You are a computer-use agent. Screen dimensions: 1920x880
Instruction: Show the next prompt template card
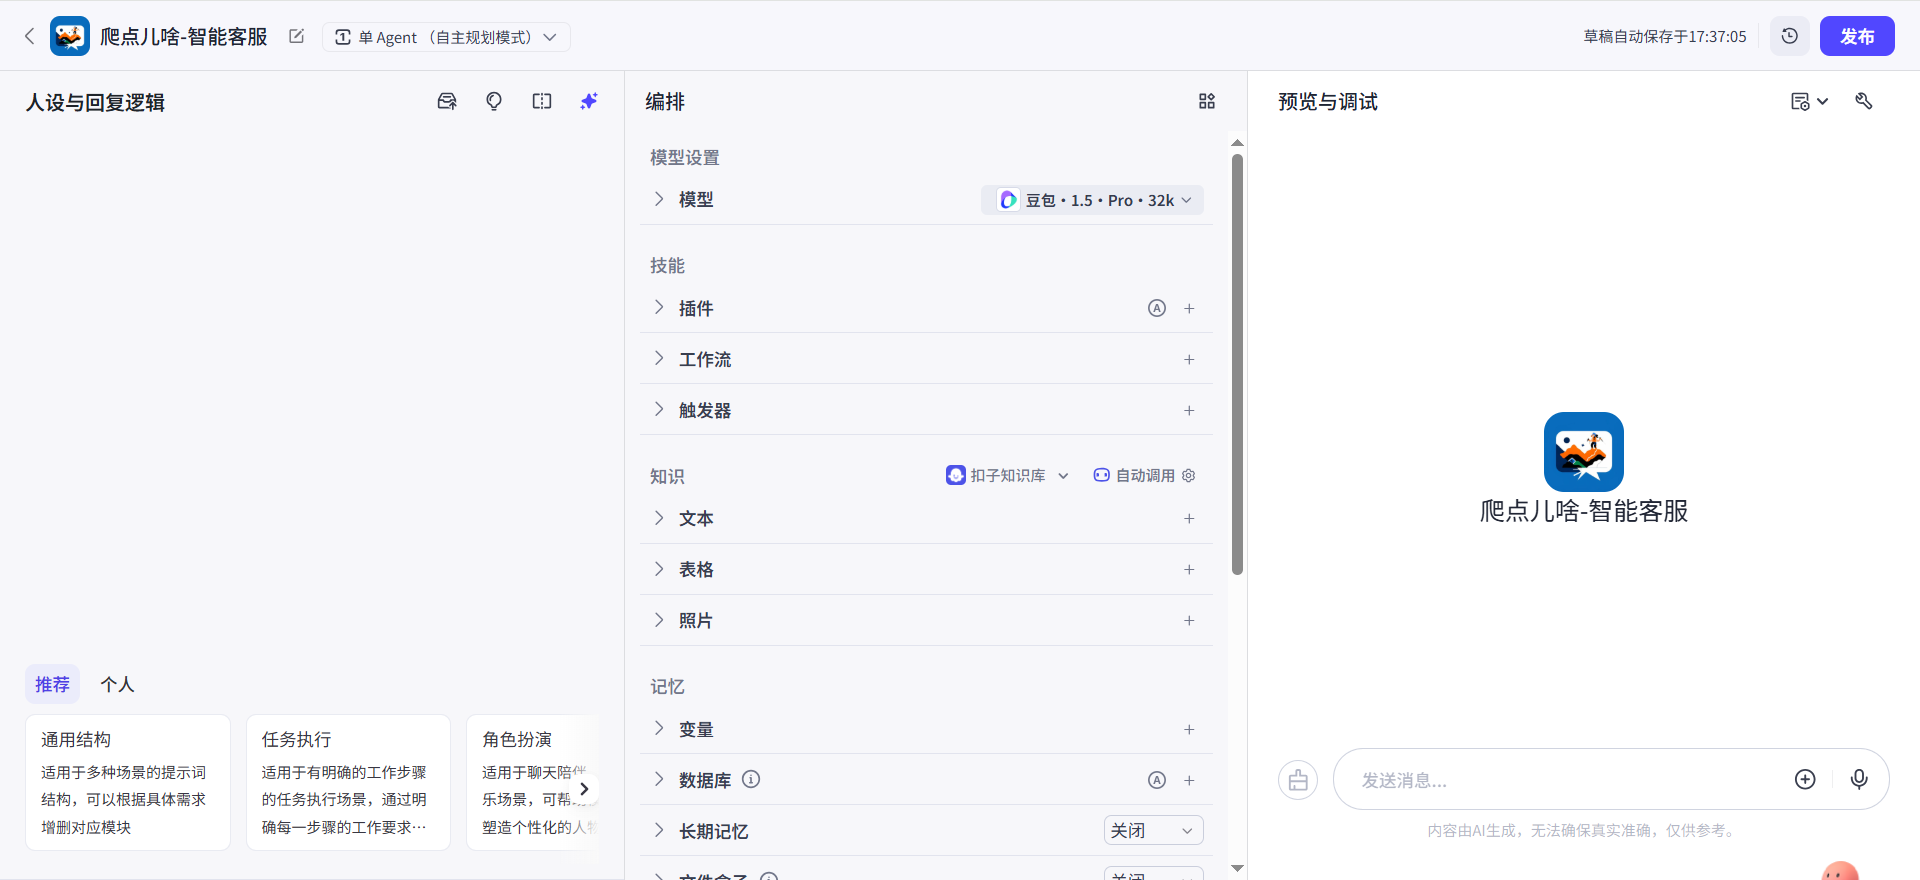coord(584,789)
